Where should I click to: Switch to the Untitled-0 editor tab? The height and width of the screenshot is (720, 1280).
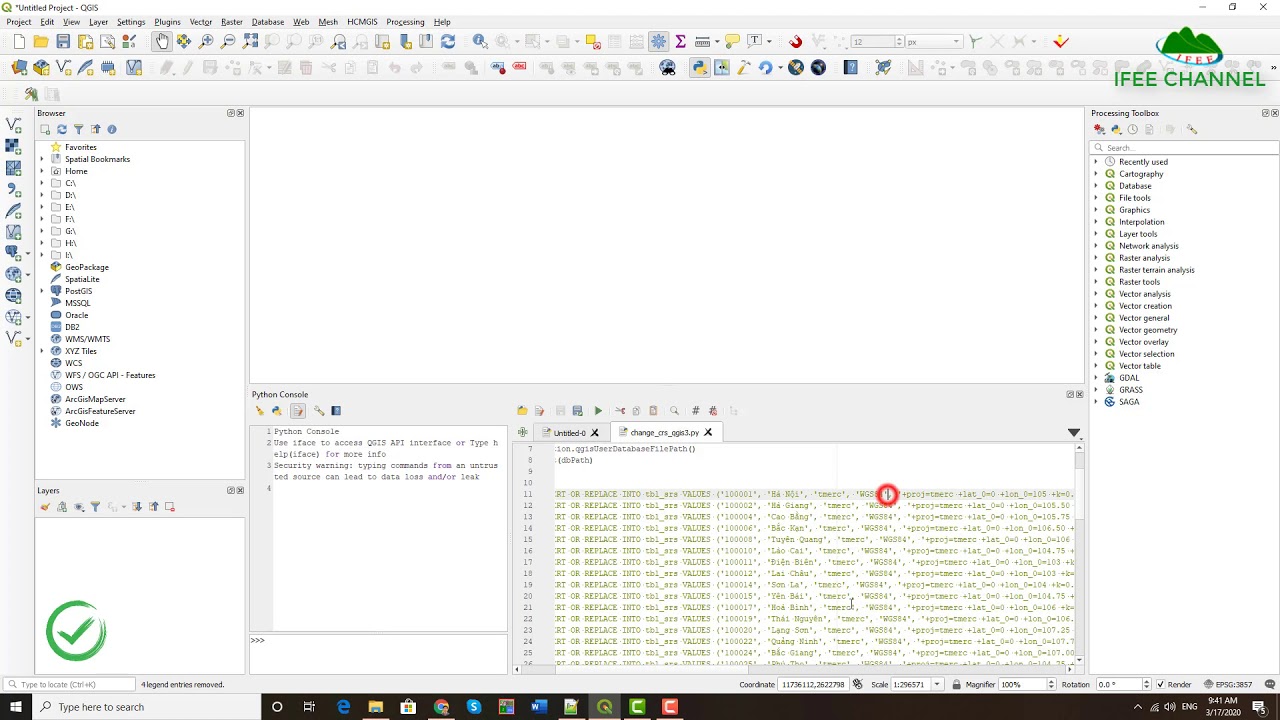pyautogui.click(x=569, y=433)
